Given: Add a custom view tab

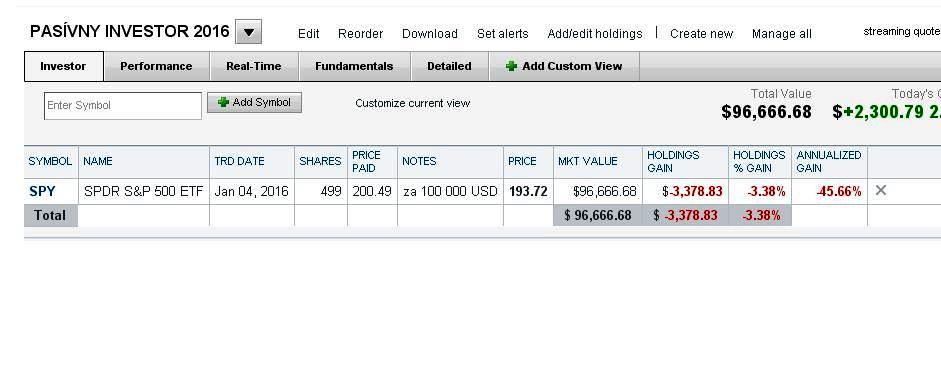Looking at the screenshot, I should click(564, 66).
